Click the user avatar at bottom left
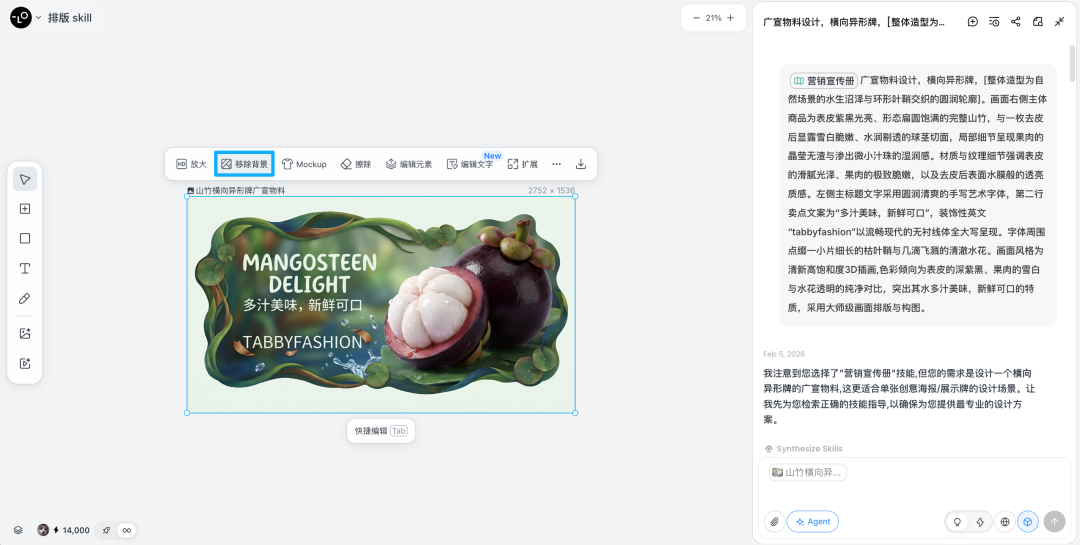 (43, 530)
